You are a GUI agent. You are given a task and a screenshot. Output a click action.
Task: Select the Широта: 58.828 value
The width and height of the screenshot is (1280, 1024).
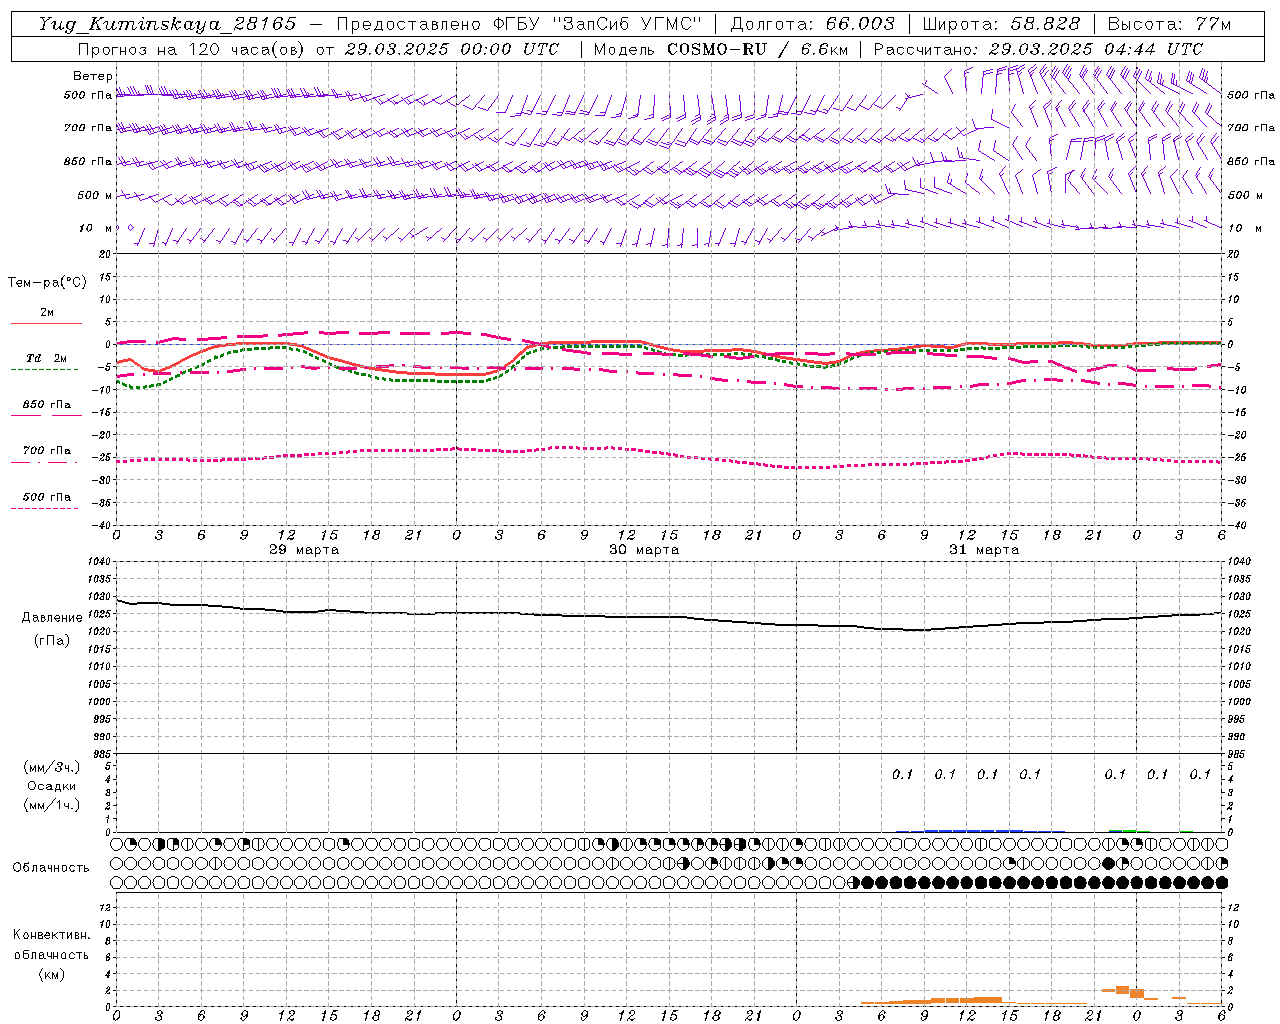(1000, 24)
